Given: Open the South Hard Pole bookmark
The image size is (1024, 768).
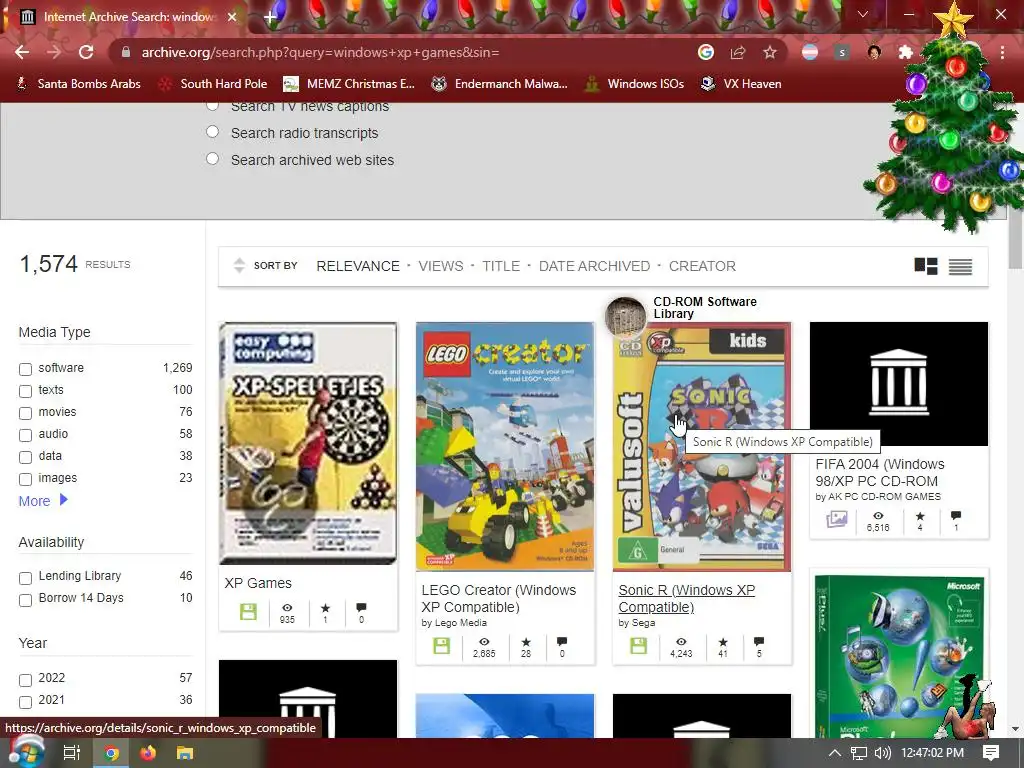Looking at the screenshot, I should (x=214, y=84).
